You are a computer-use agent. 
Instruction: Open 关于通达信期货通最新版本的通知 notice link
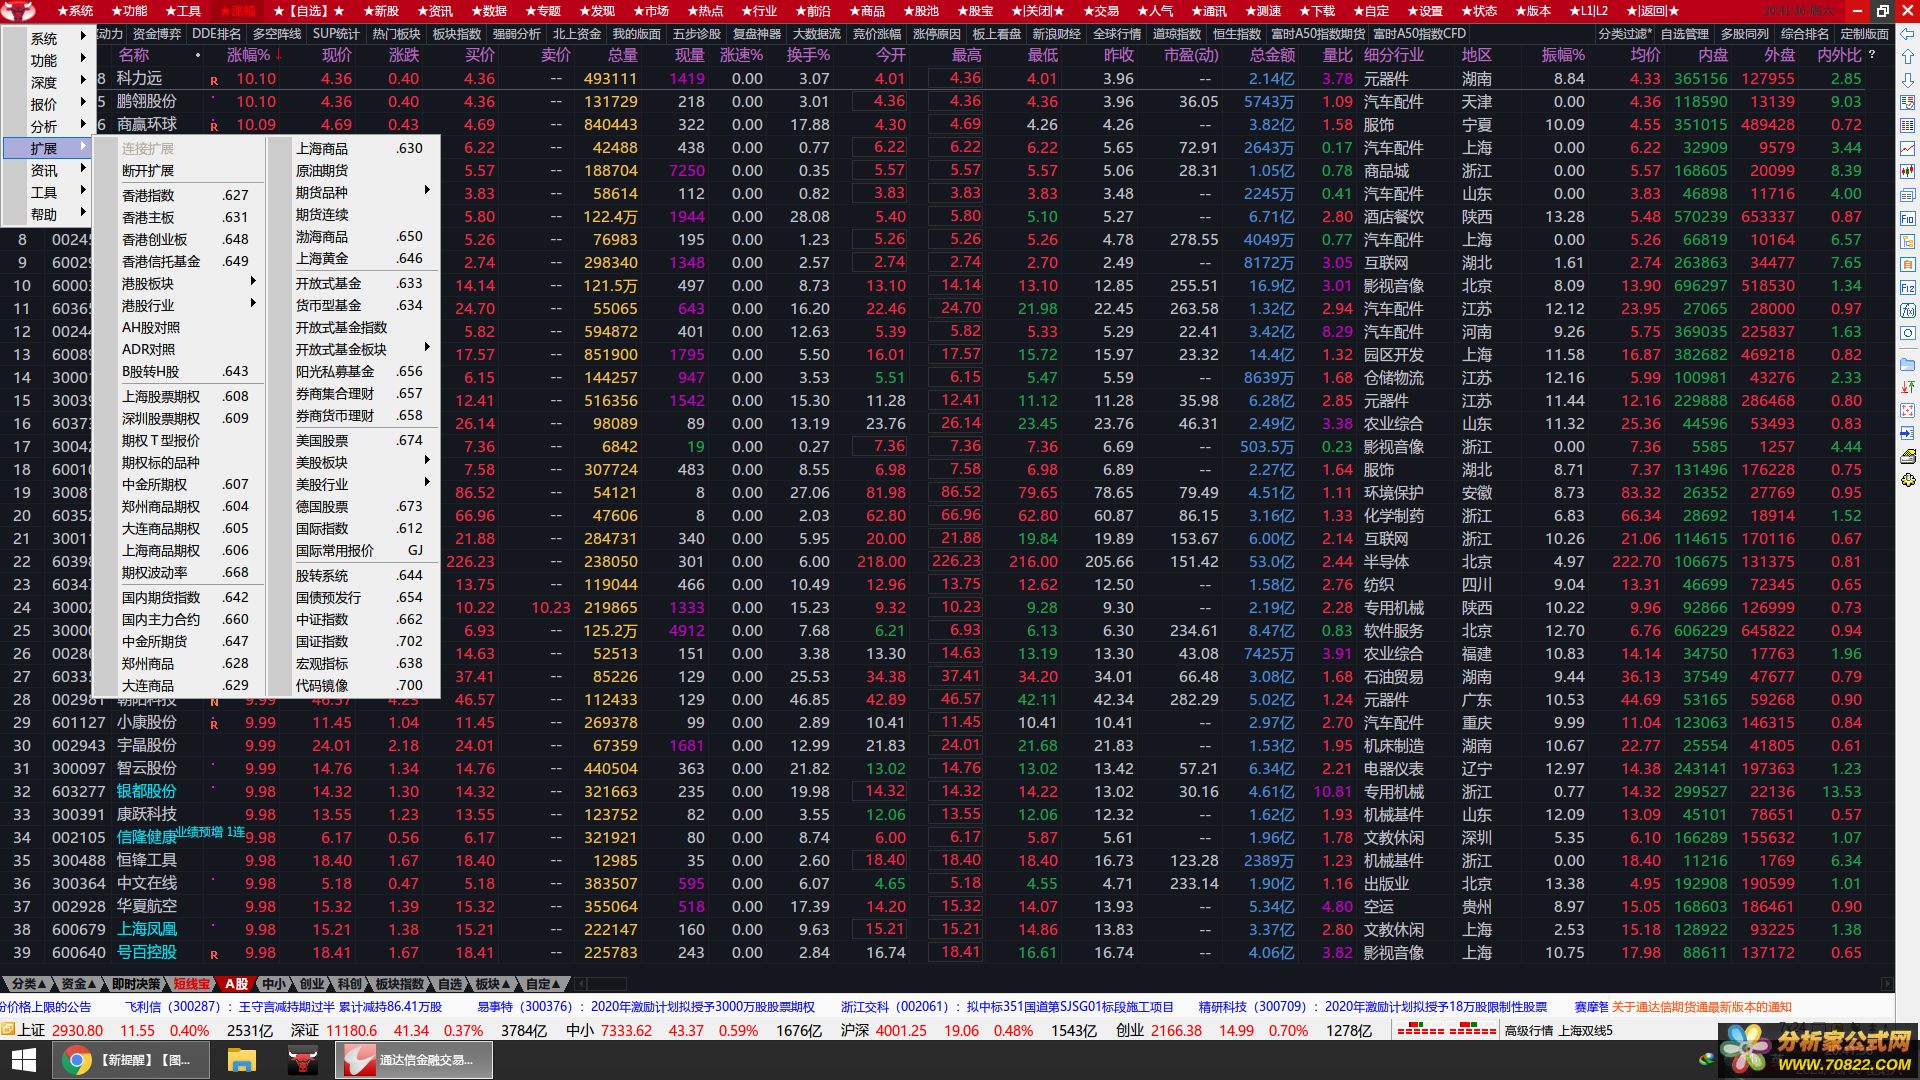pos(1702,1007)
